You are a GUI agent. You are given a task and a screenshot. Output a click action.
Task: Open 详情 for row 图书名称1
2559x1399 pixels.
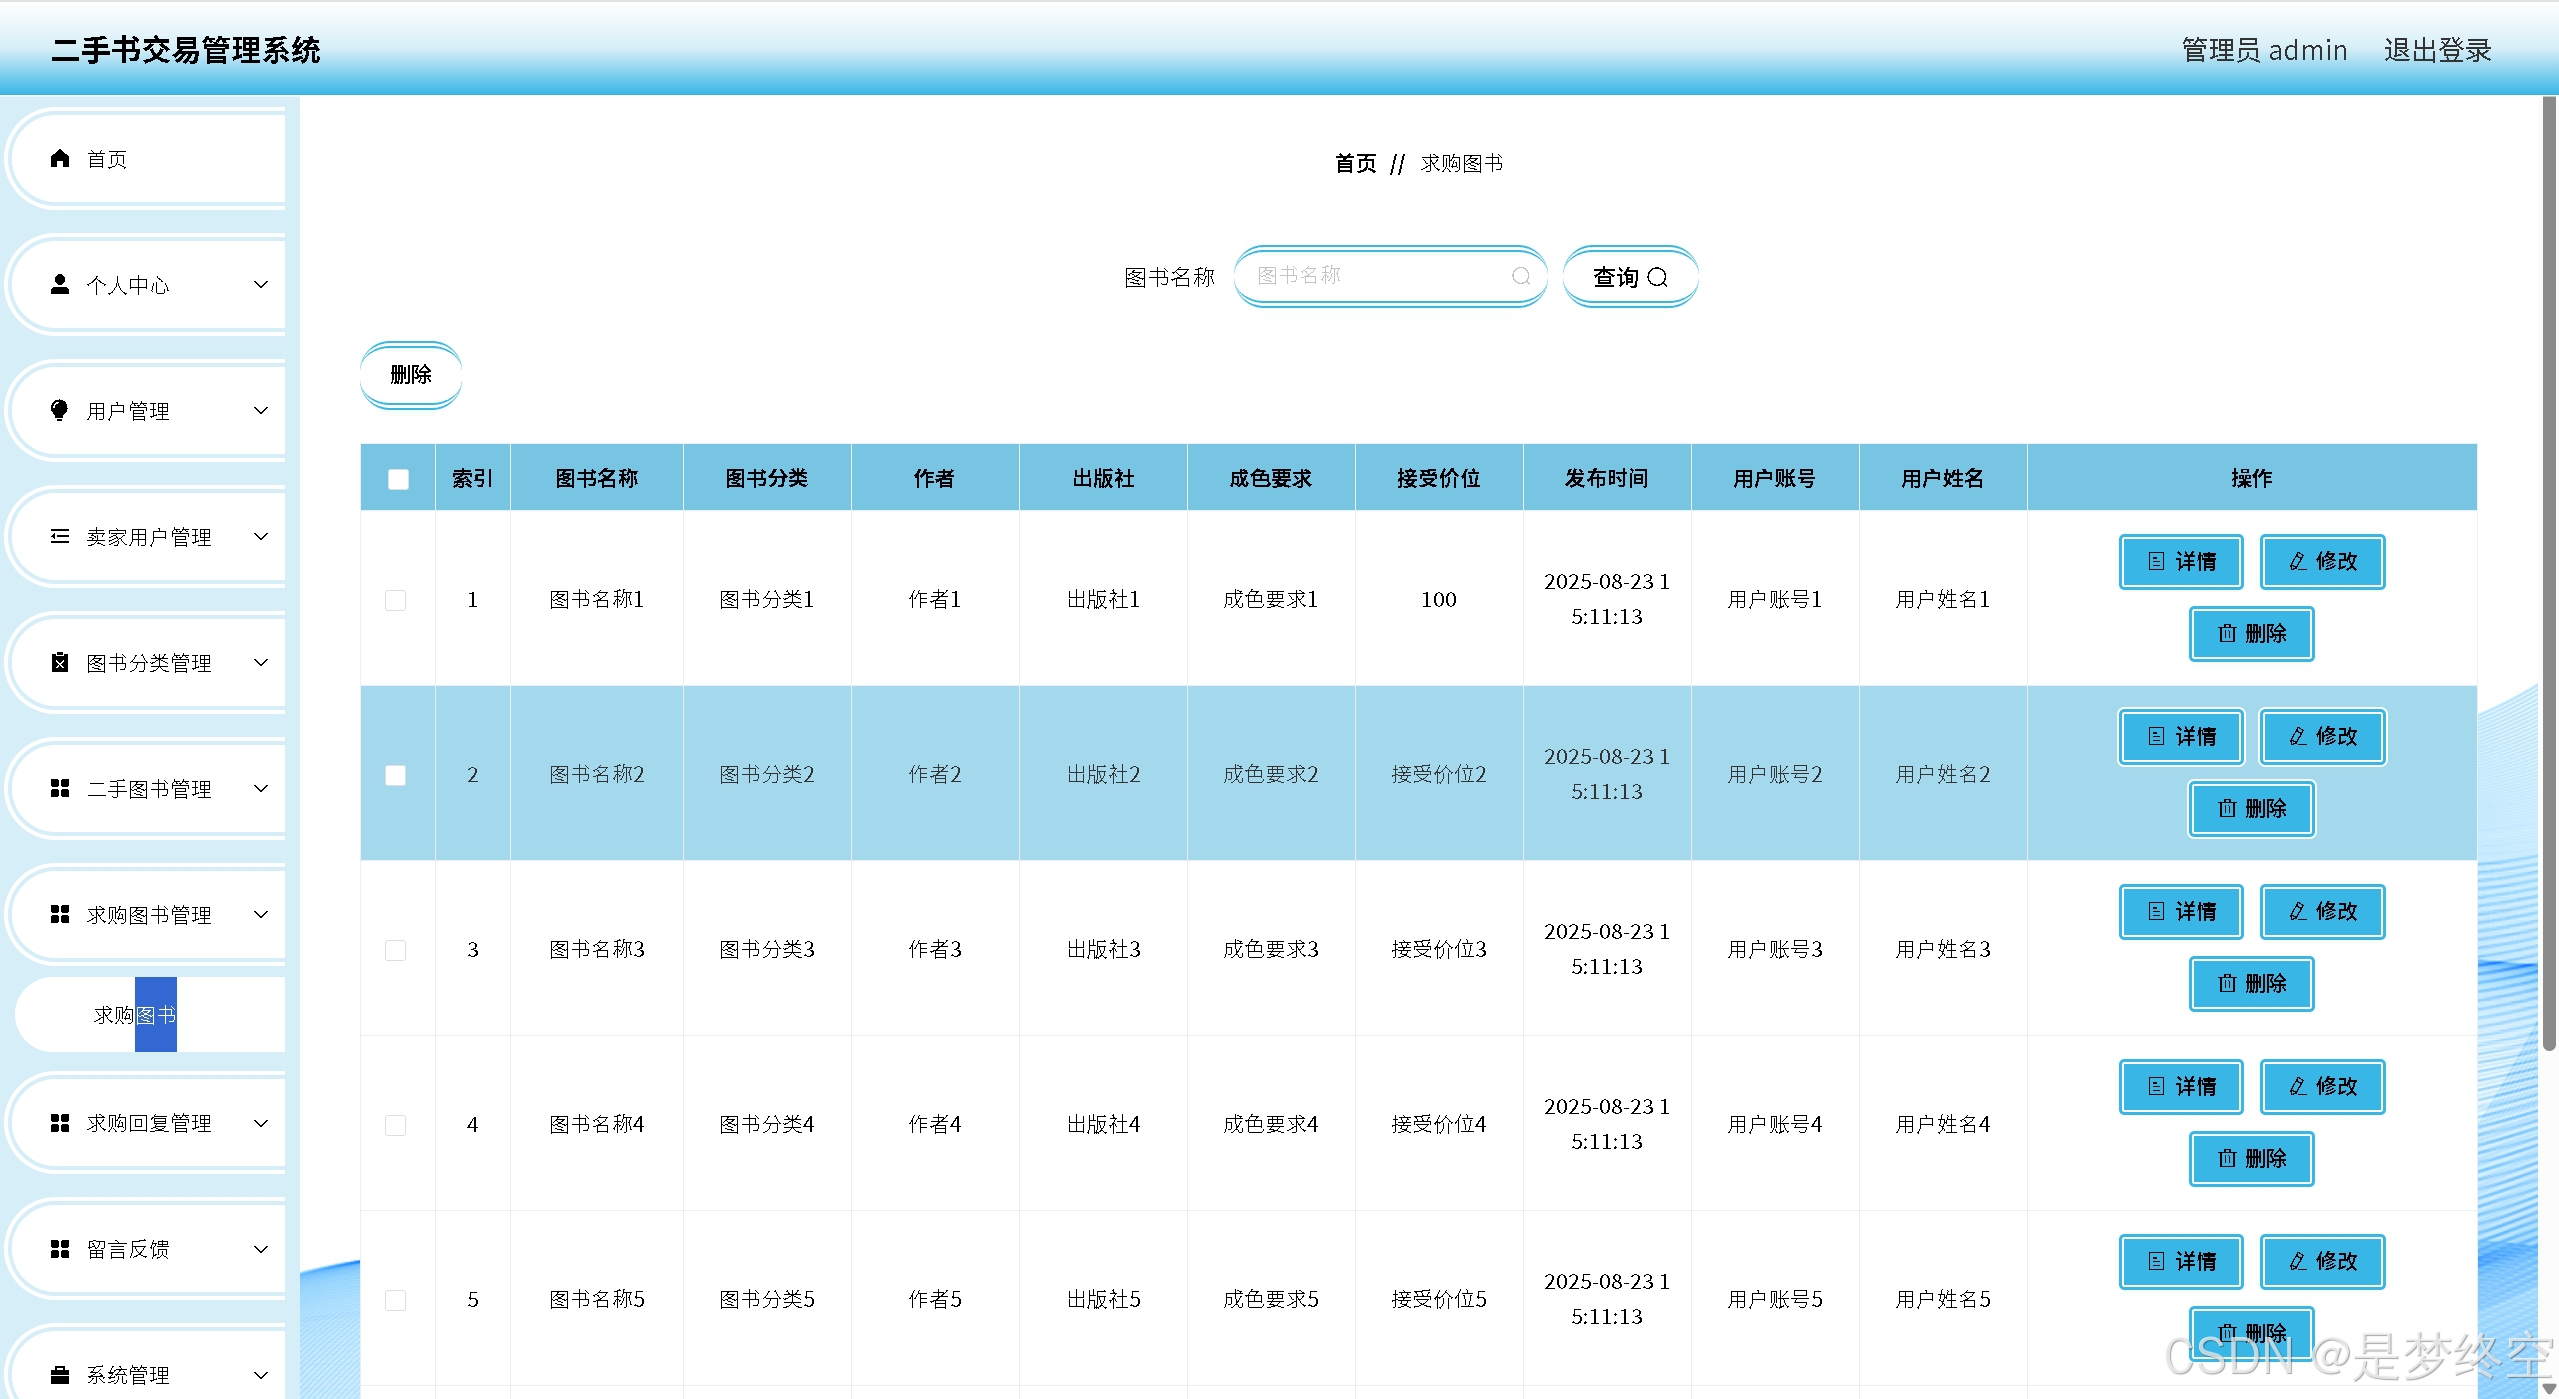point(2181,562)
